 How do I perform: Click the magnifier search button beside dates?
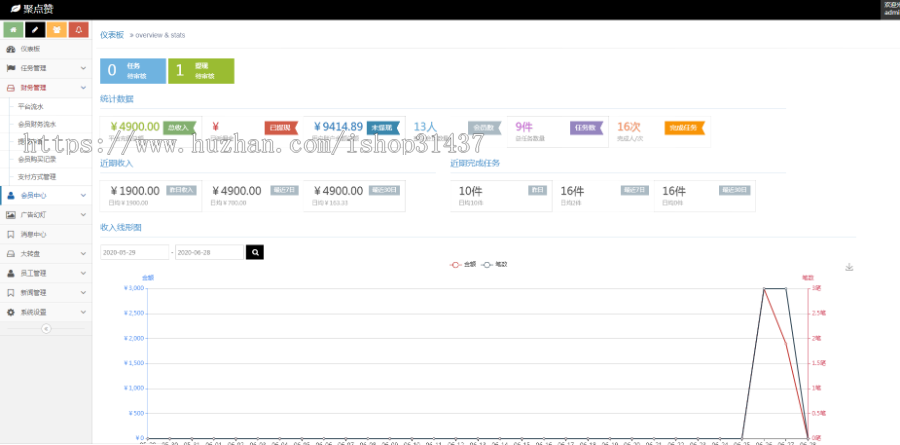(x=255, y=252)
